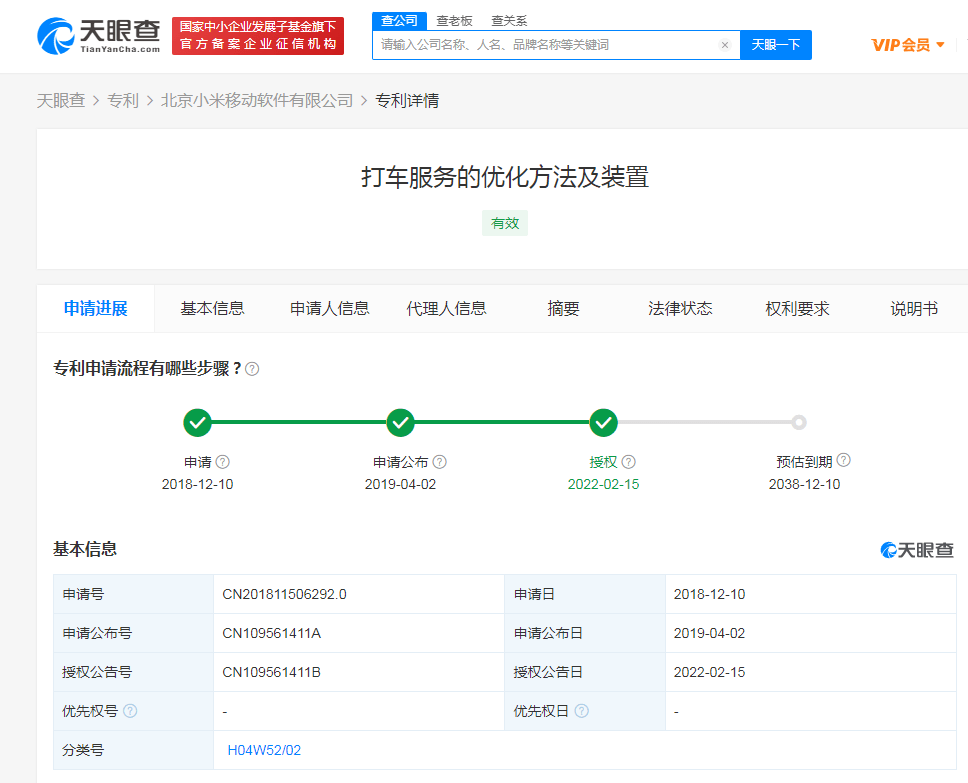
Task: Clear search box with the x icon
Action: (x=725, y=45)
